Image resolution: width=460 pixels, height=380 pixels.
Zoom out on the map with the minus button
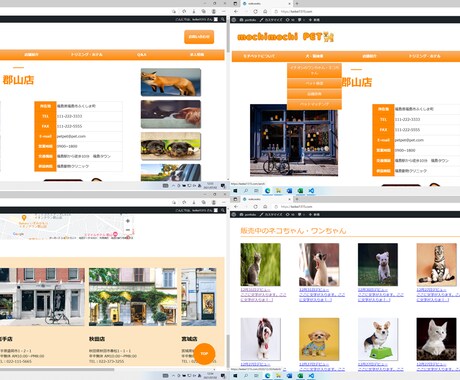[x=128, y=230]
